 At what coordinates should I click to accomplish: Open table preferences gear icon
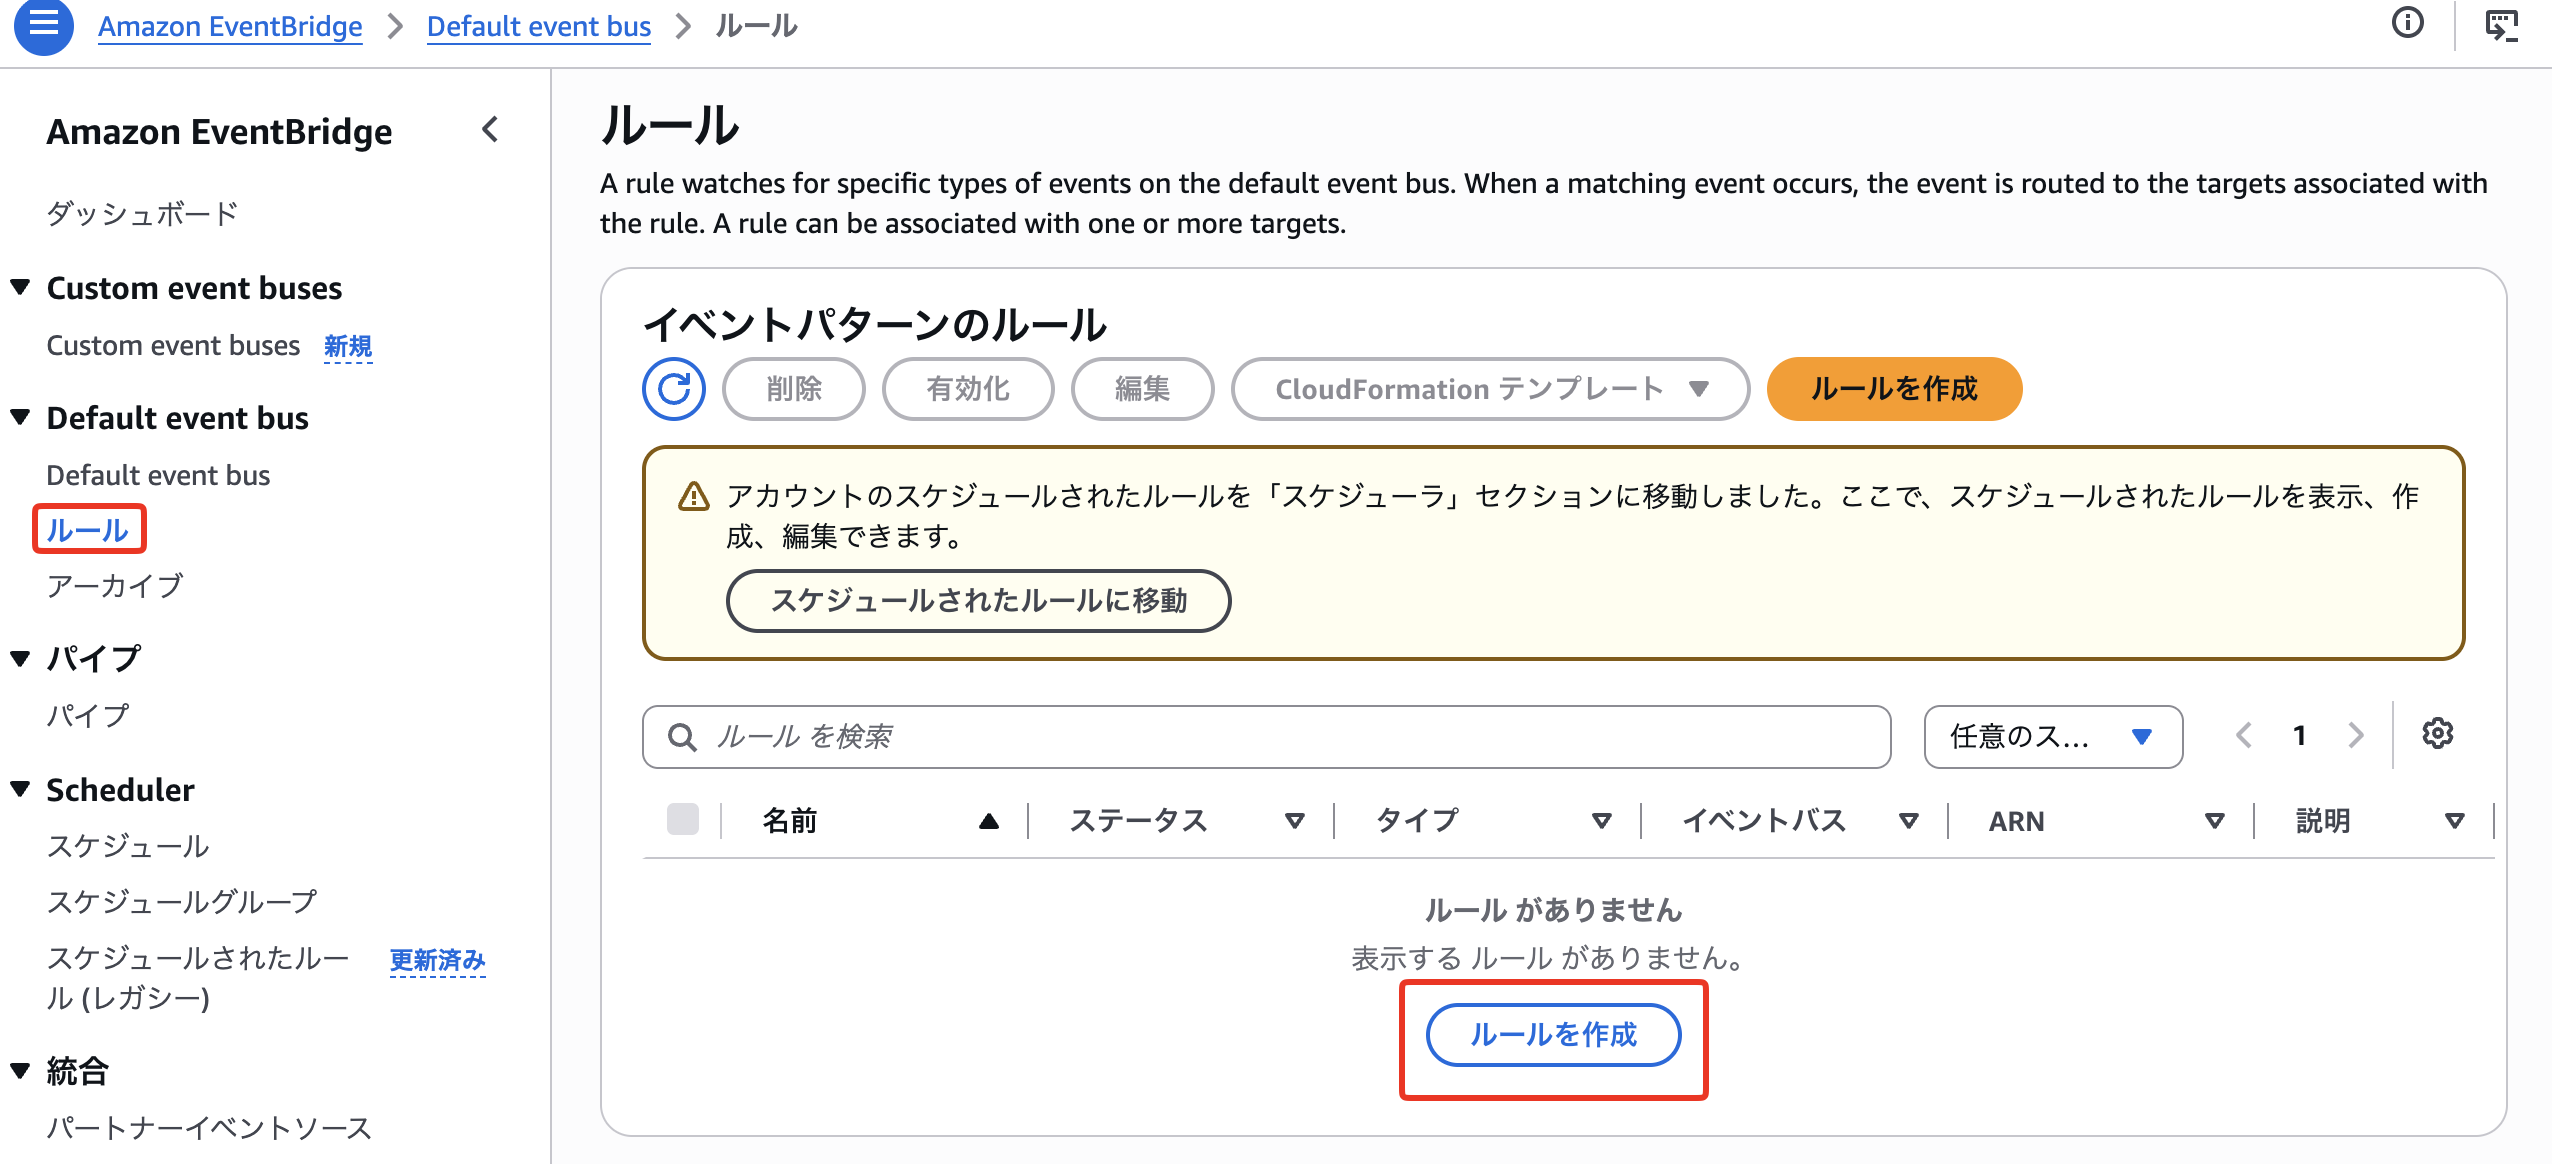[x=2438, y=734]
